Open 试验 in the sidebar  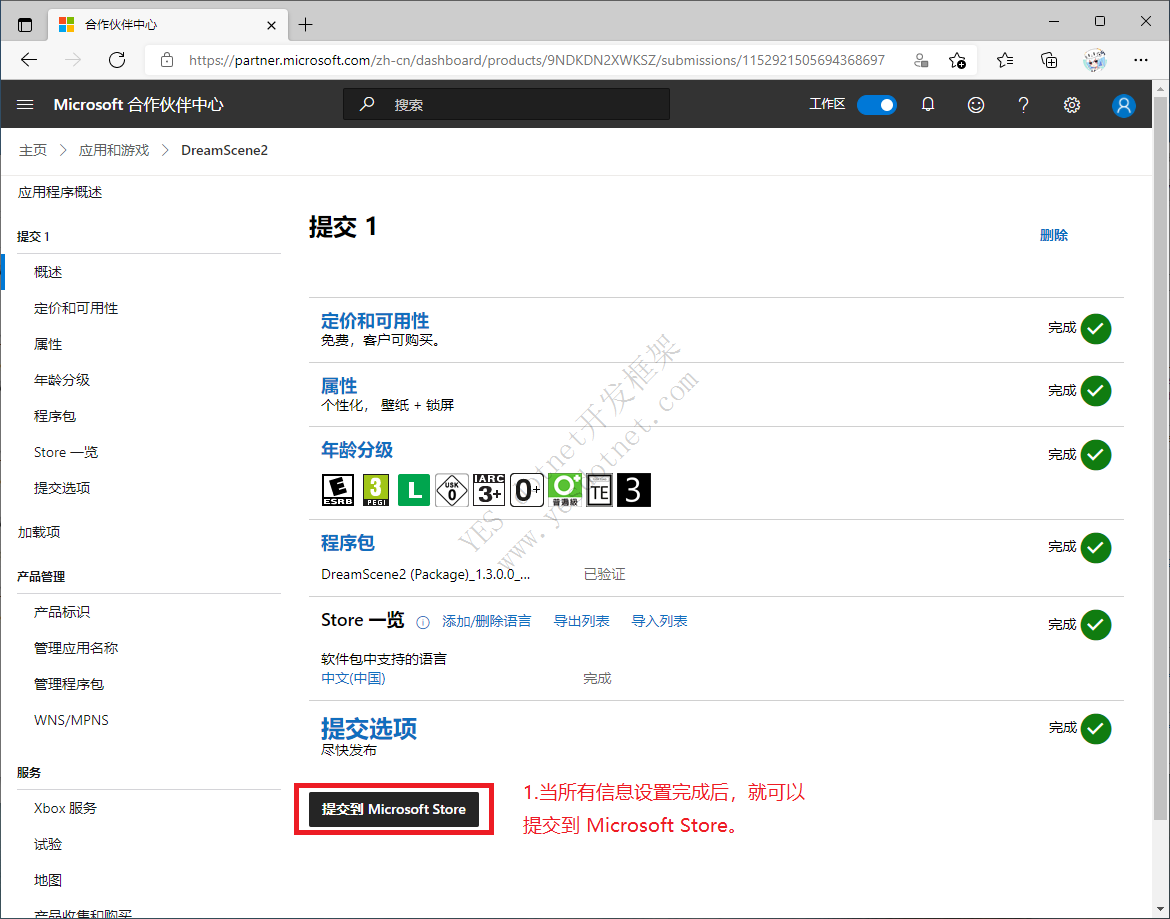48,844
